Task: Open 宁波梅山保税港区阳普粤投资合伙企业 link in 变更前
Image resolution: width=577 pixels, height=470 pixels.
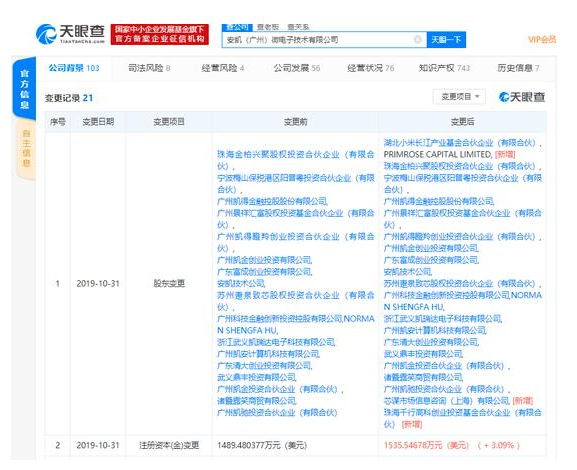Action: click(x=295, y=184)
